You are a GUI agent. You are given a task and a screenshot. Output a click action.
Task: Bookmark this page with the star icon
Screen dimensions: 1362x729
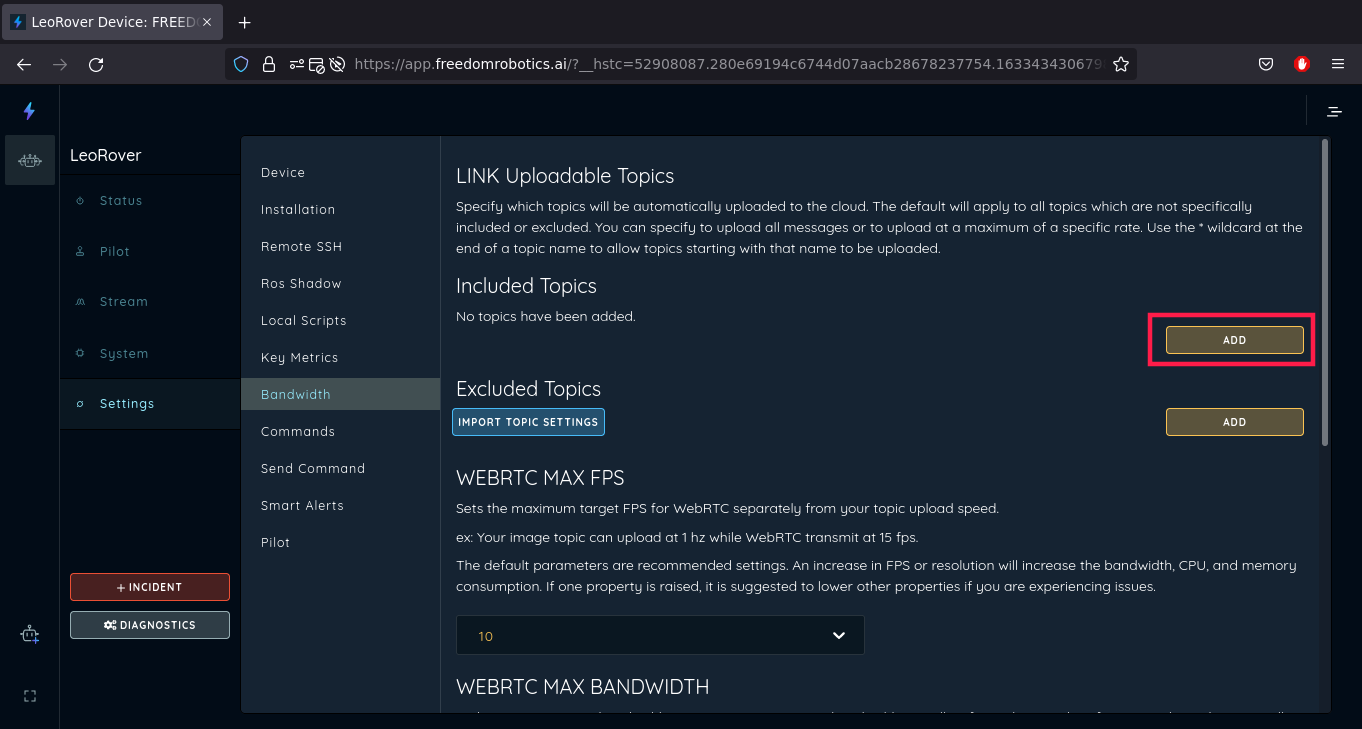point(1121,64)
